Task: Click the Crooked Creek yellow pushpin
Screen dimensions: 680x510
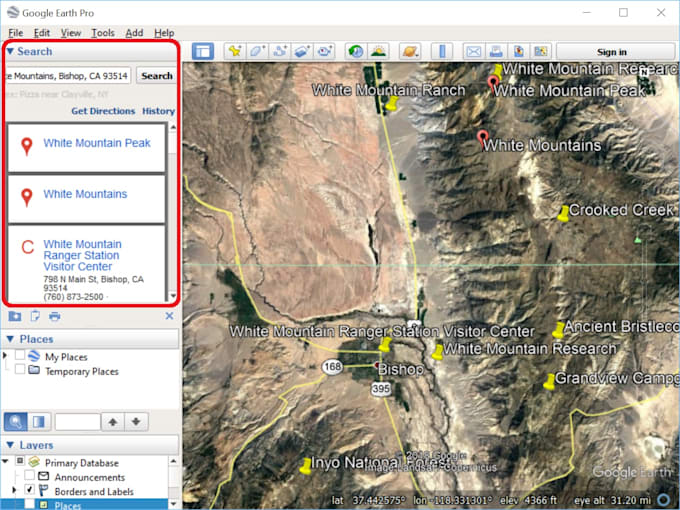Action: click(x=563, y=214)
